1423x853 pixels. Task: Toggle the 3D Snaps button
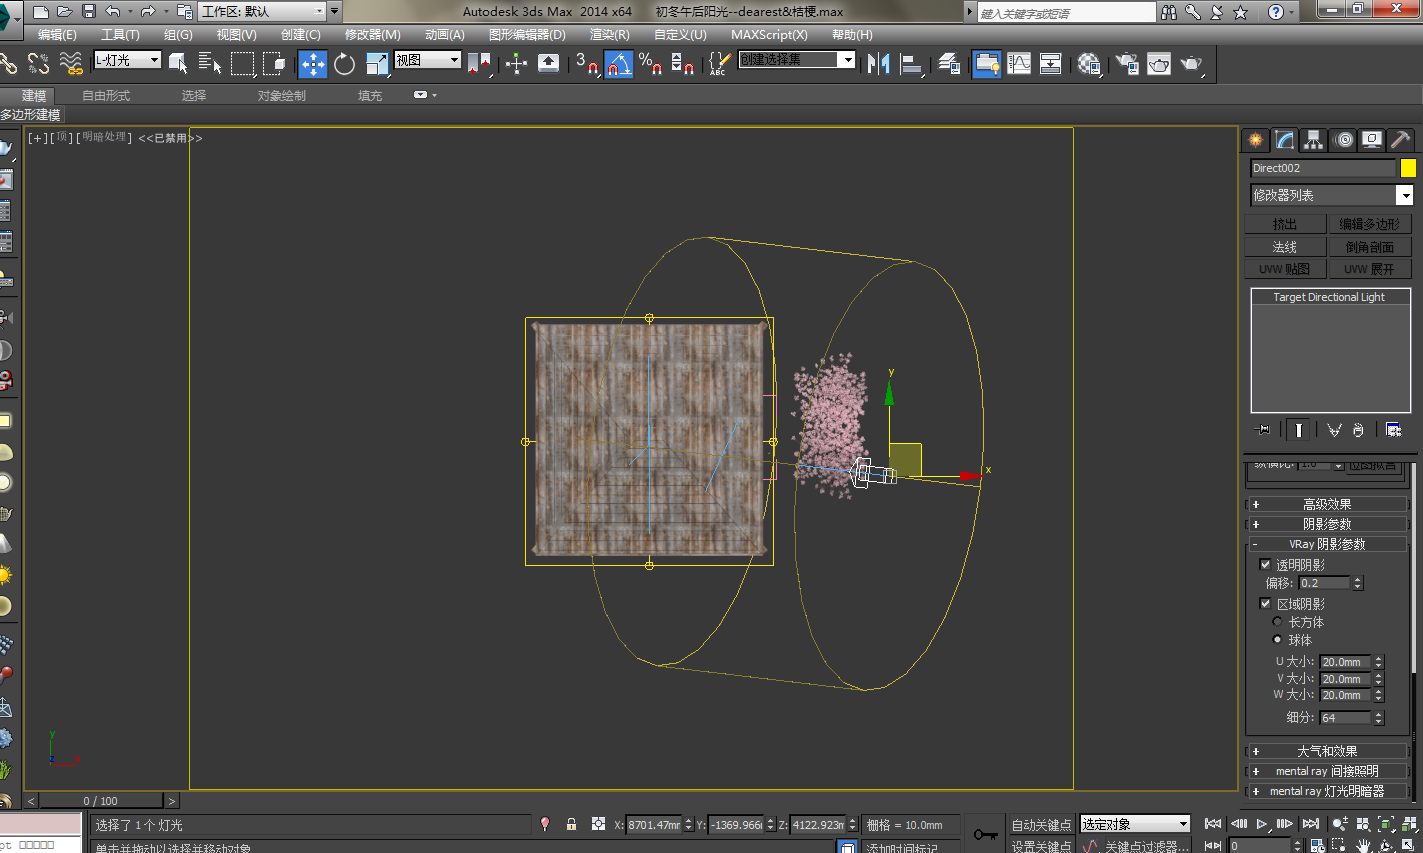coord(587,64)
